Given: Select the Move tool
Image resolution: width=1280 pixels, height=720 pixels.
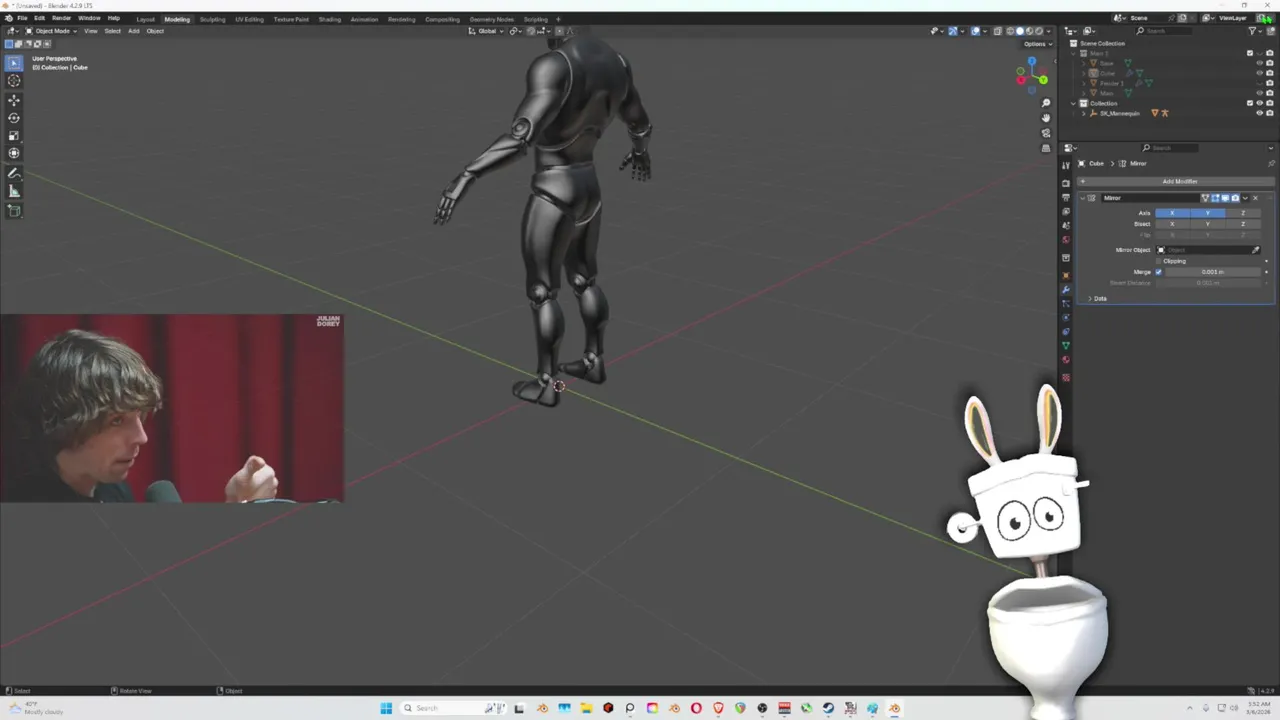Looking at the screenshot, I should click(x=14, y=100).
